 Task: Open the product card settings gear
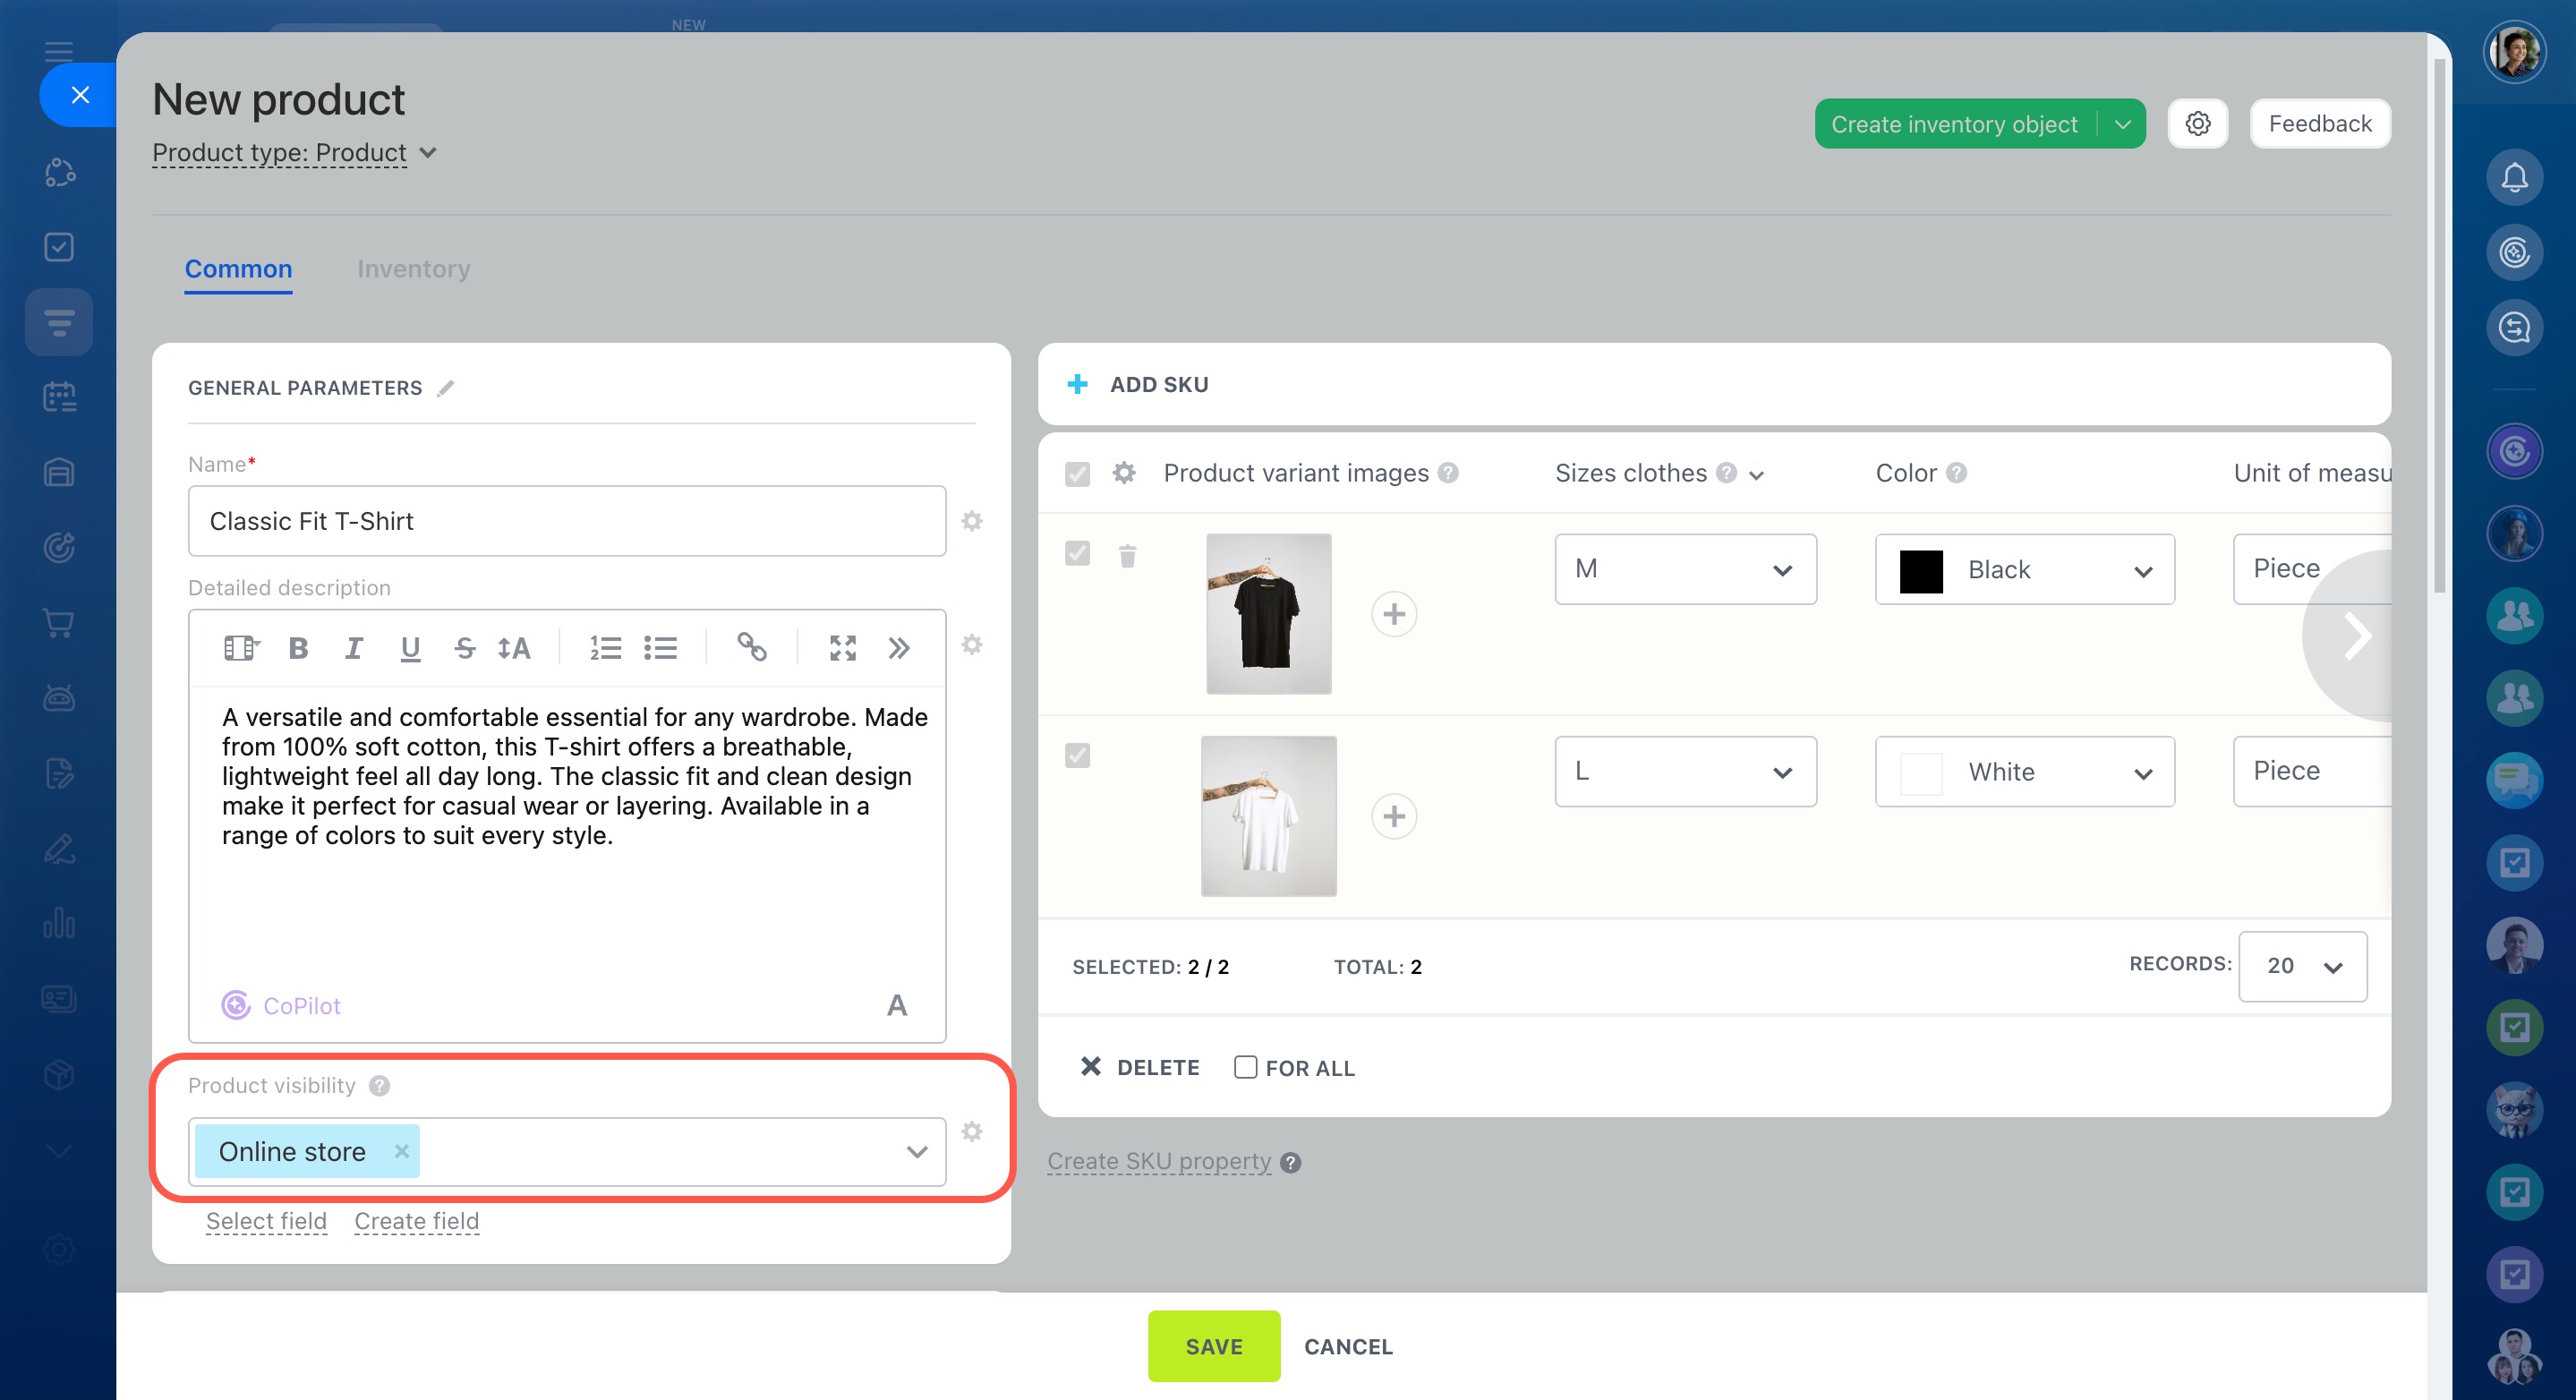click(2197, 124)
